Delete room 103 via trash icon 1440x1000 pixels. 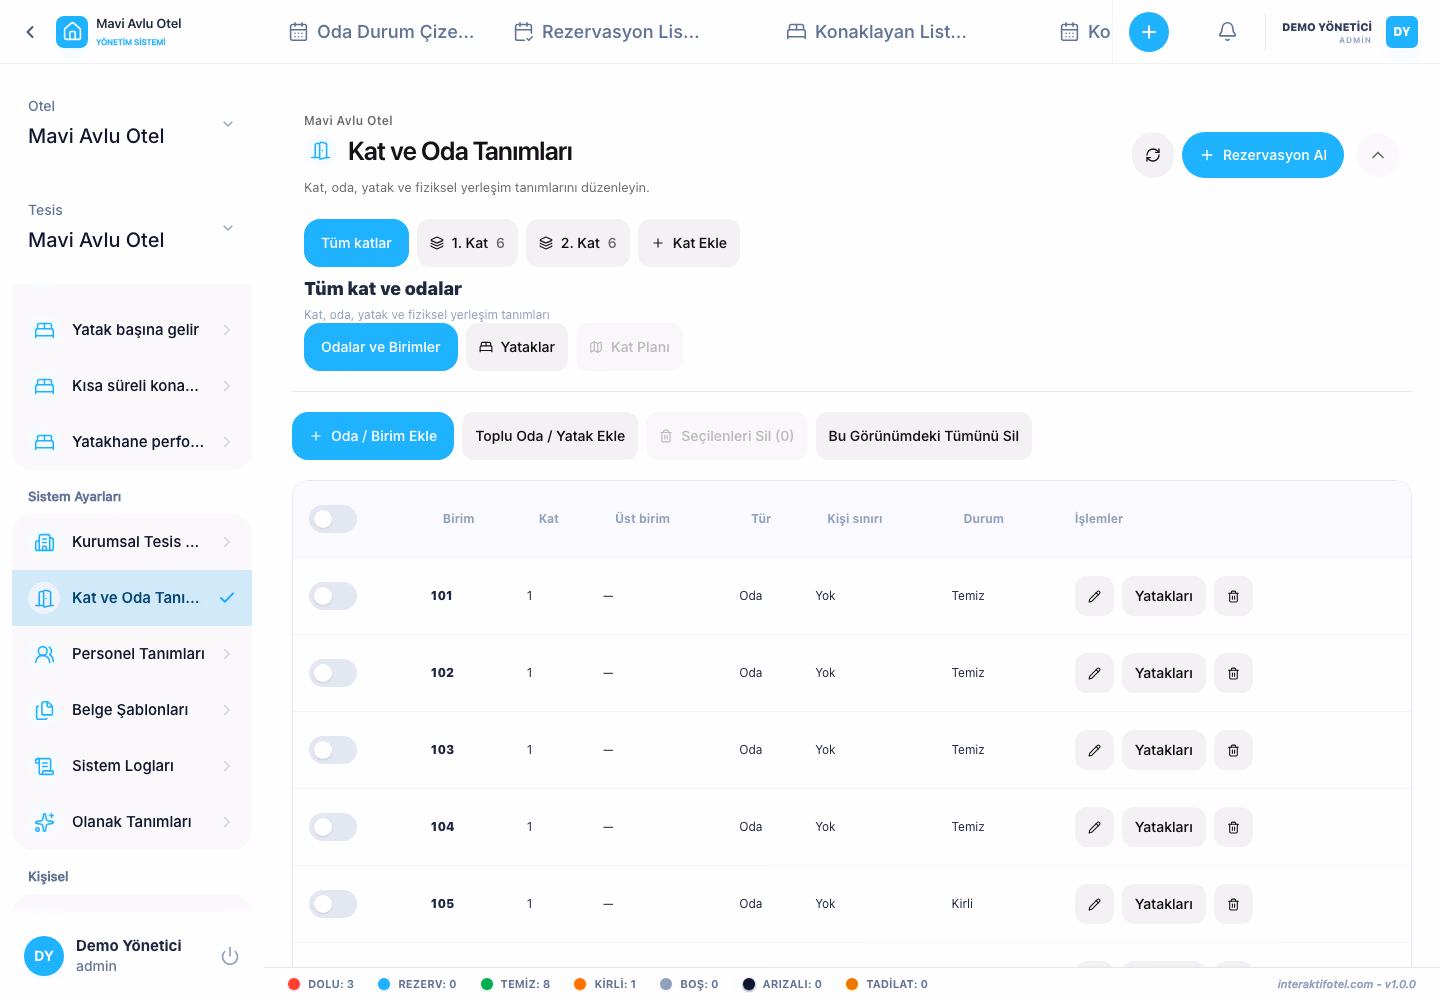(1233, 750)
